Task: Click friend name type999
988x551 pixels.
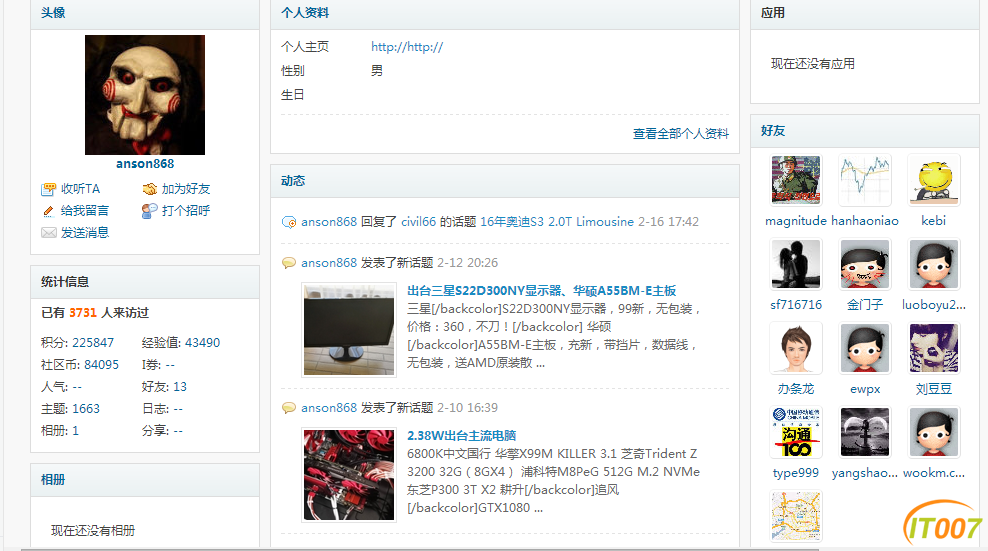Action: pos(796,473)
